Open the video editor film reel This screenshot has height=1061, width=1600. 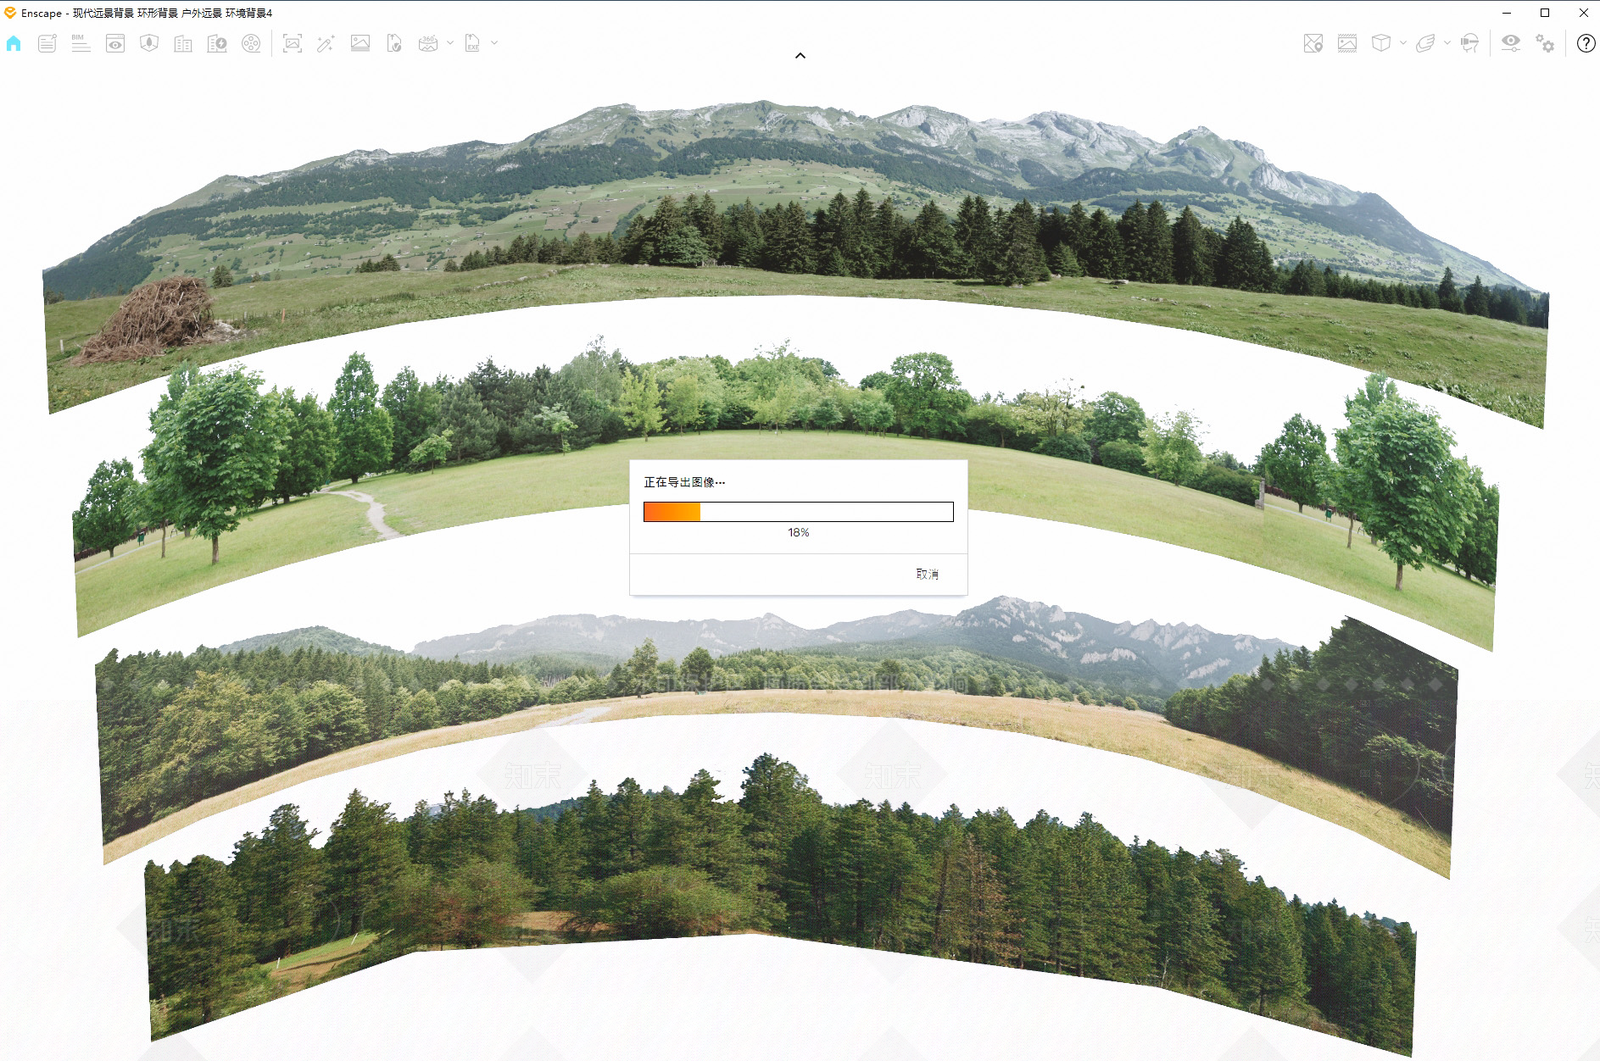coord(251,44)
